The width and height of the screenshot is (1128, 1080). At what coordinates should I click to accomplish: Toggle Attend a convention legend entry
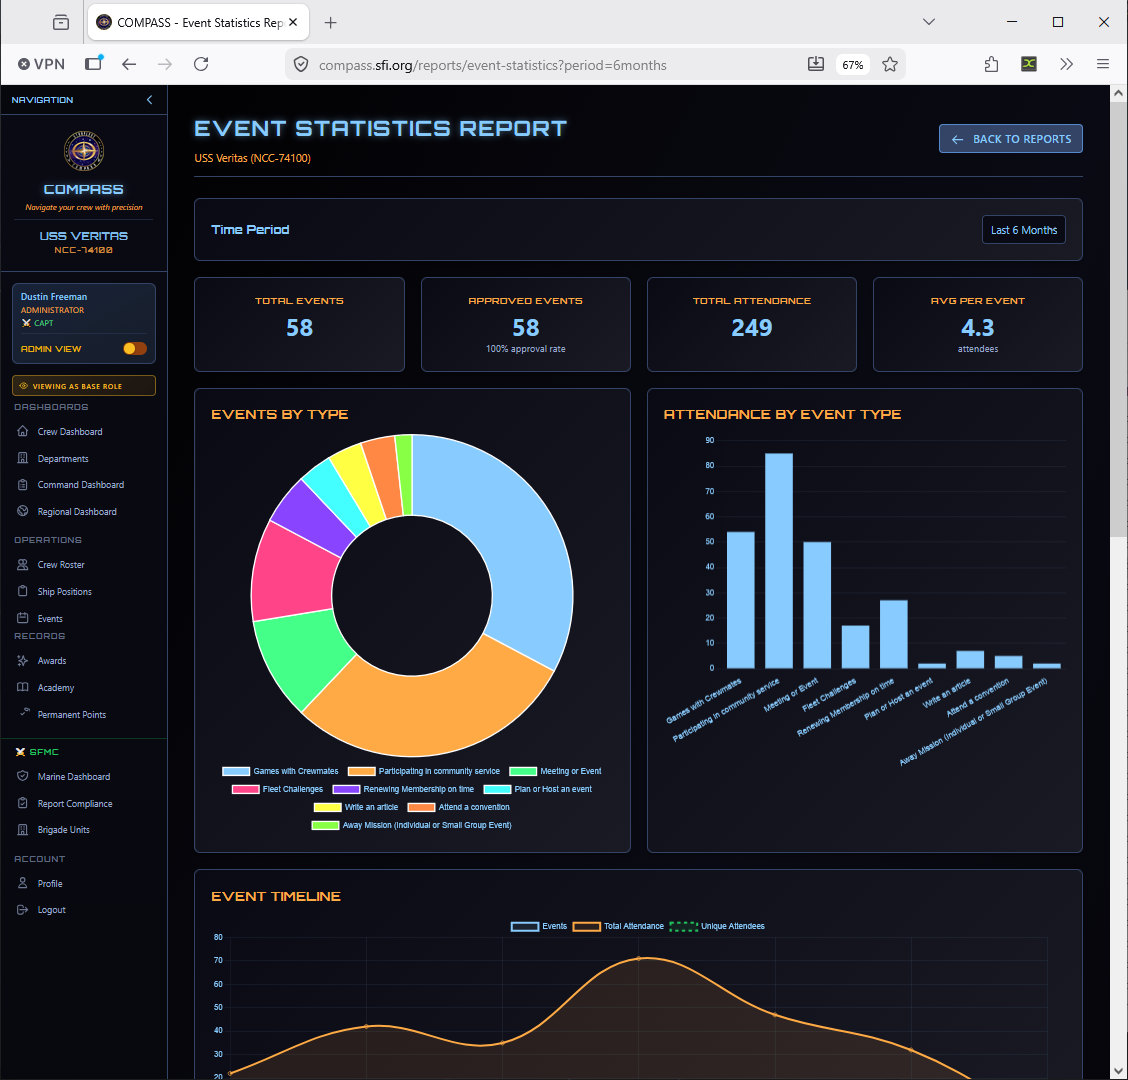458,807
